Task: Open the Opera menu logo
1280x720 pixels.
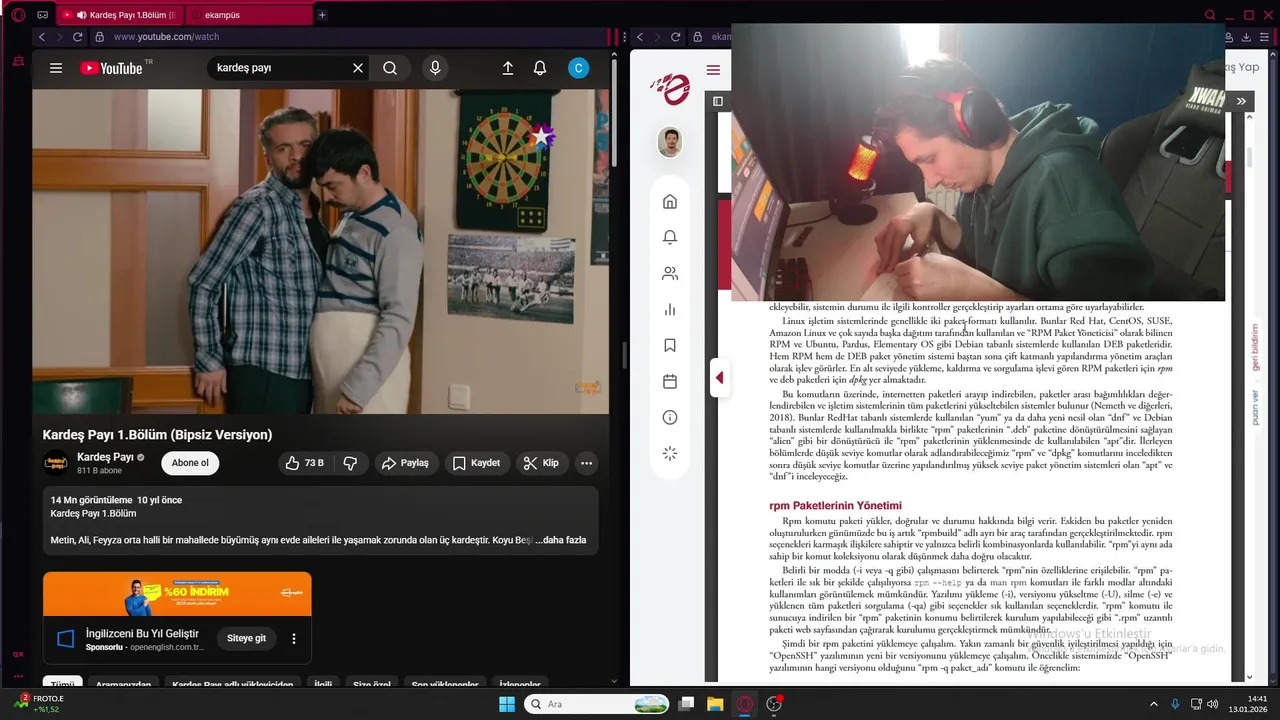Action: pyautogui.click(x=18, y=15)
